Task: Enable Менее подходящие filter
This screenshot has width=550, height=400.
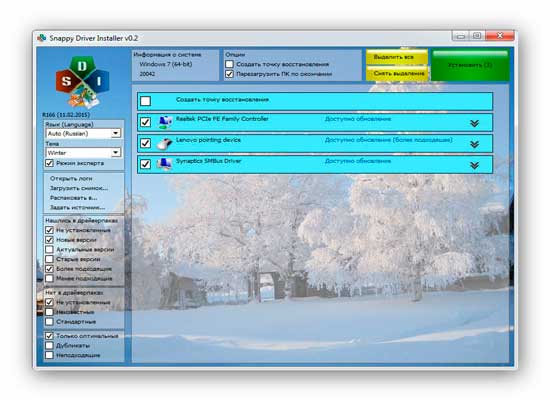Action: [49, 278]
